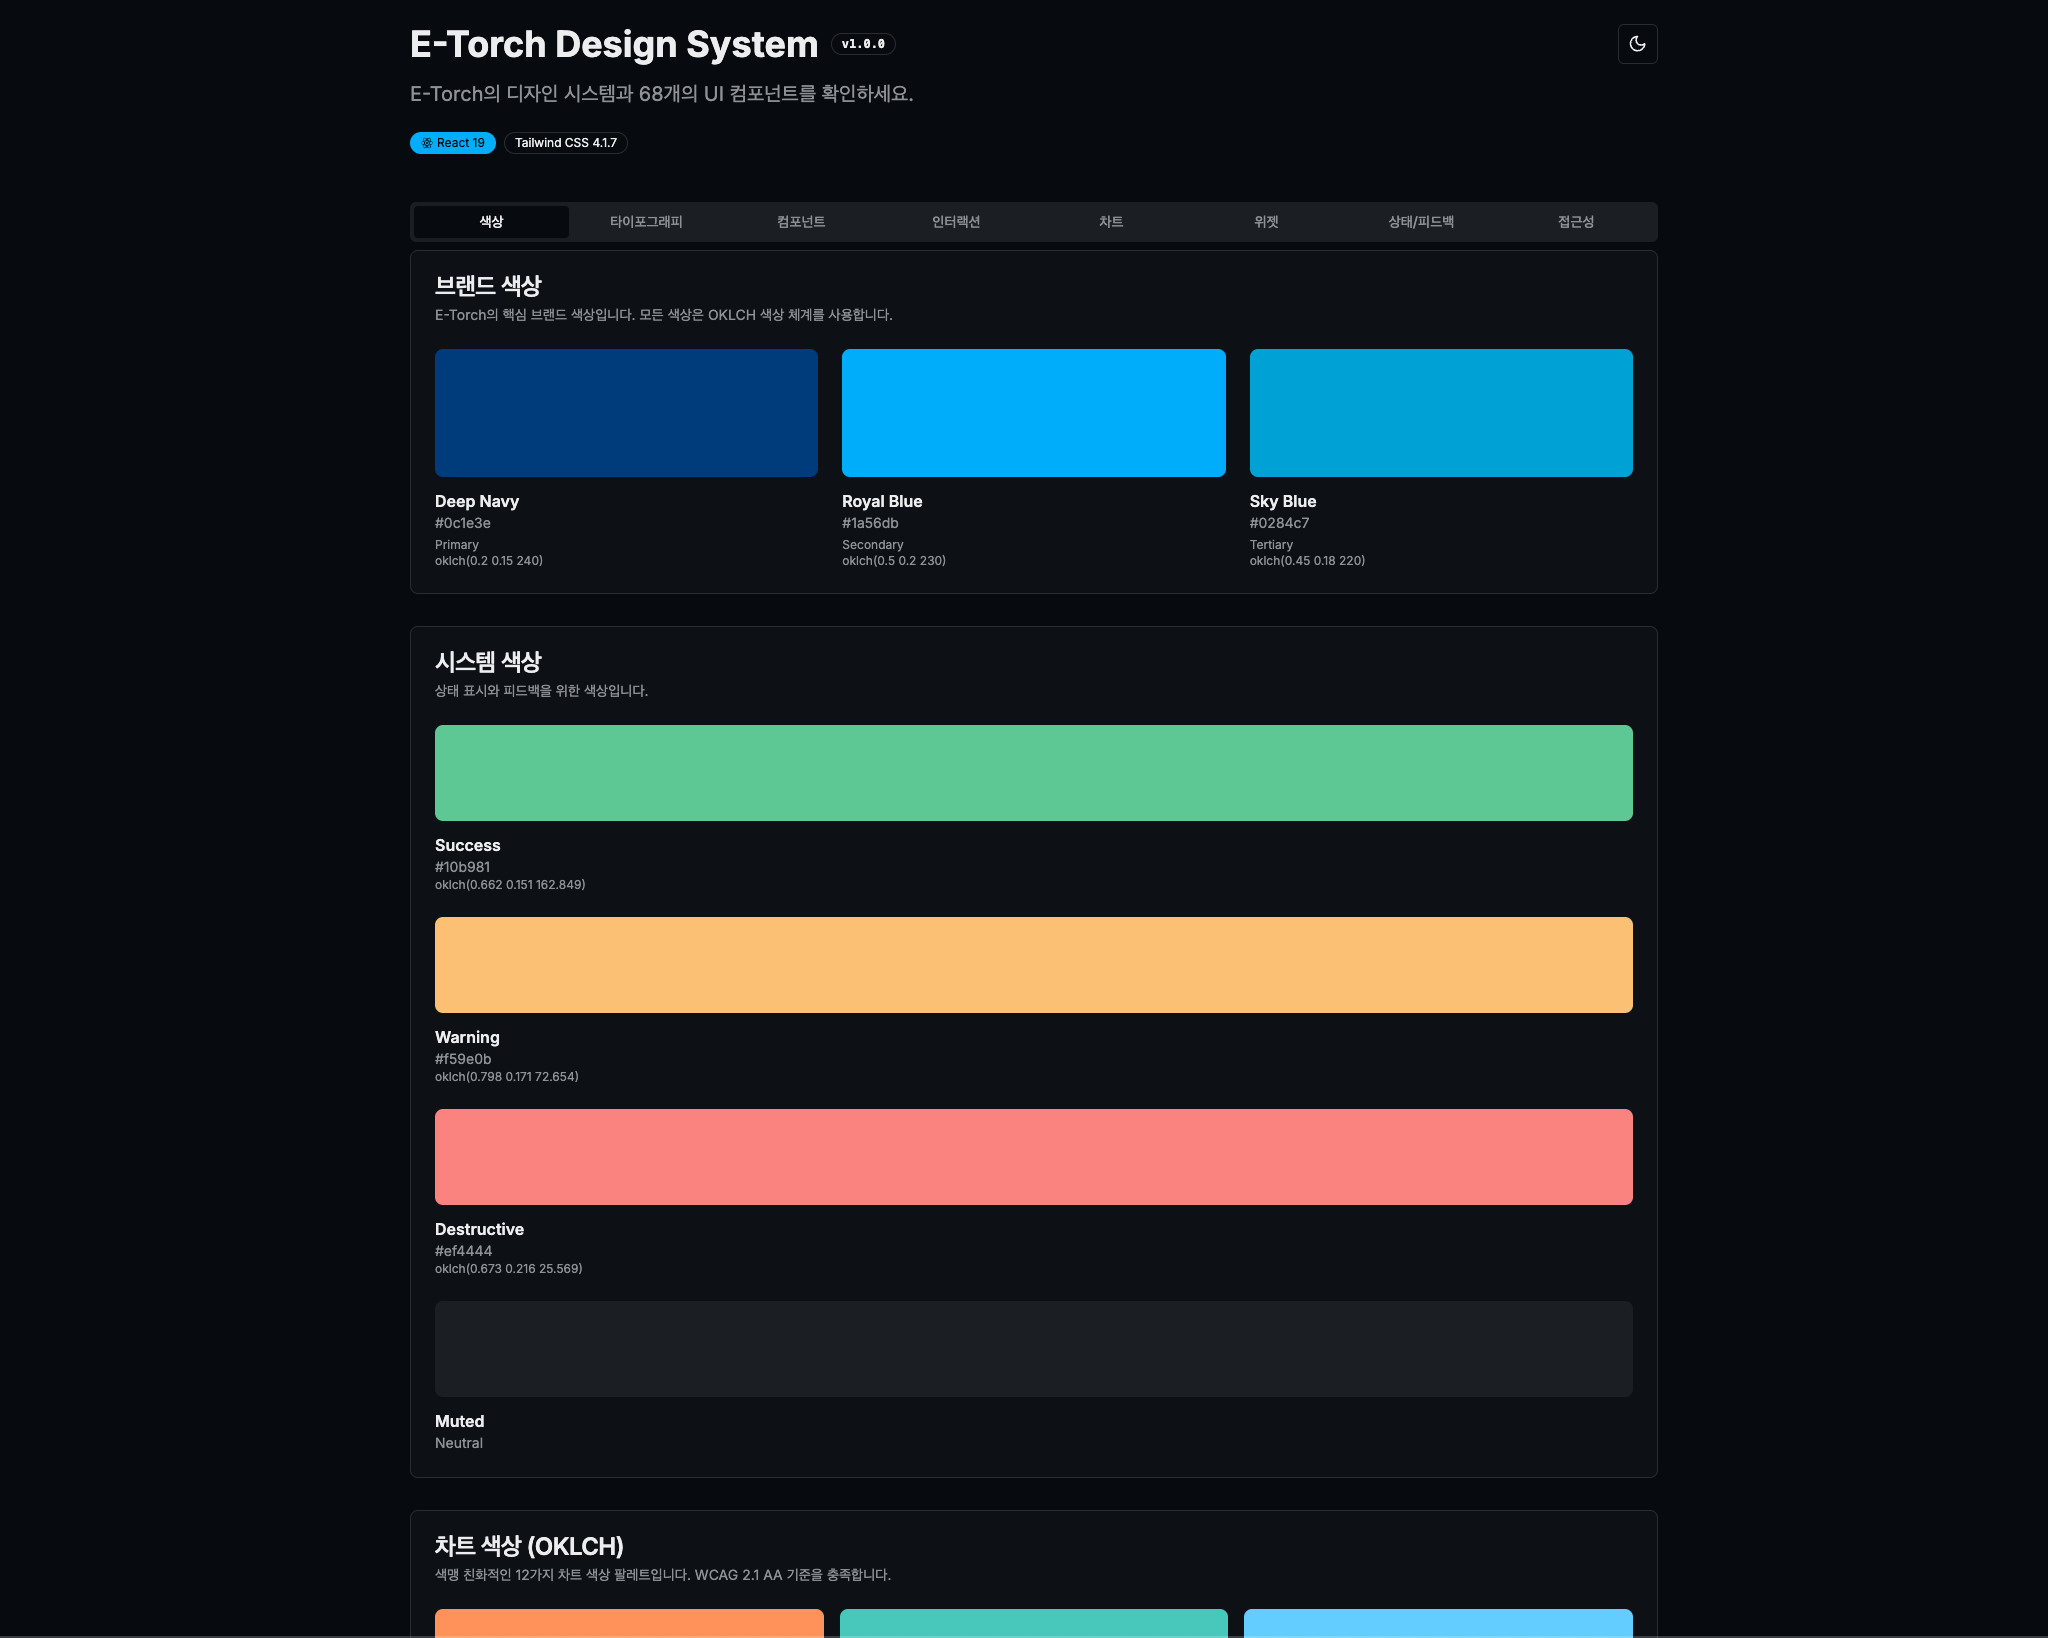
Task: Click the Deep Navy color swatch
Action: pos(626,413)
